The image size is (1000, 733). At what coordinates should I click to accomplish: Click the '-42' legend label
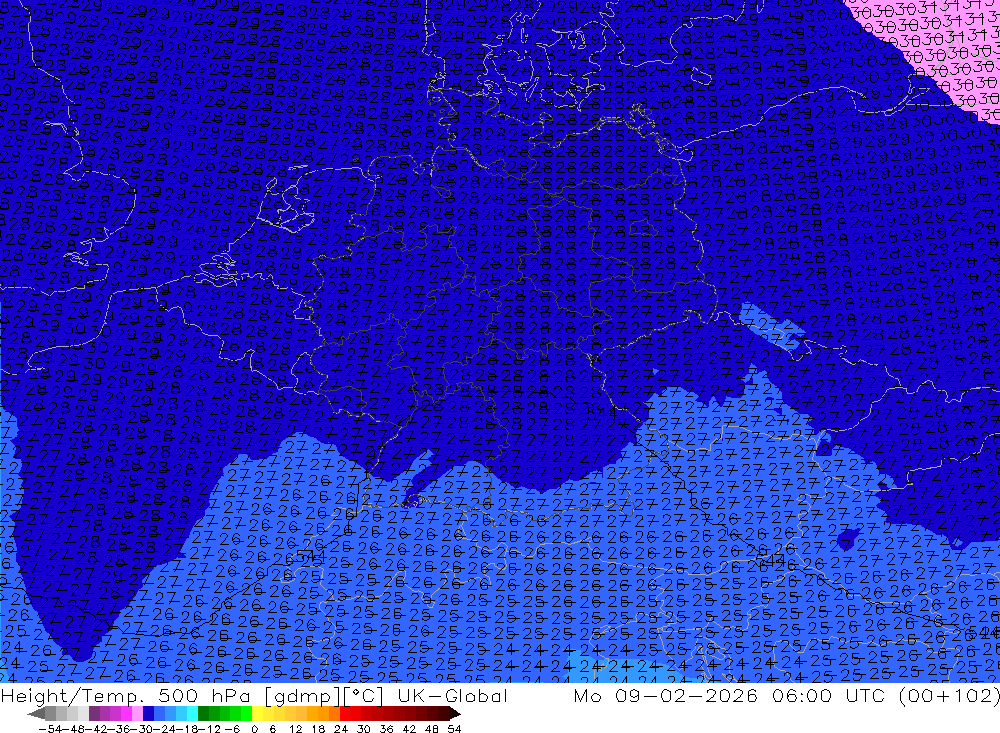click(97, 729)
